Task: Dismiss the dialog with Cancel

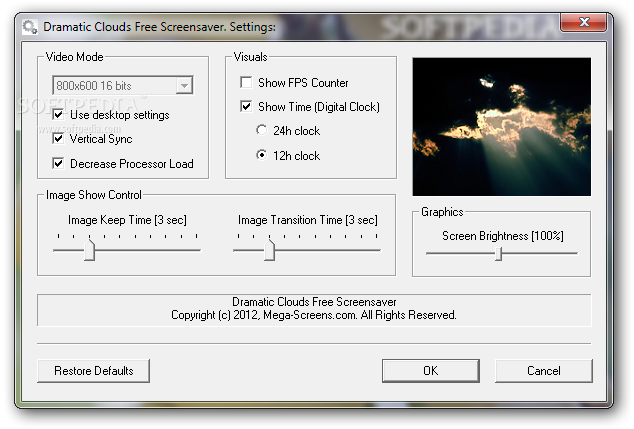Action: click(544, 371)
